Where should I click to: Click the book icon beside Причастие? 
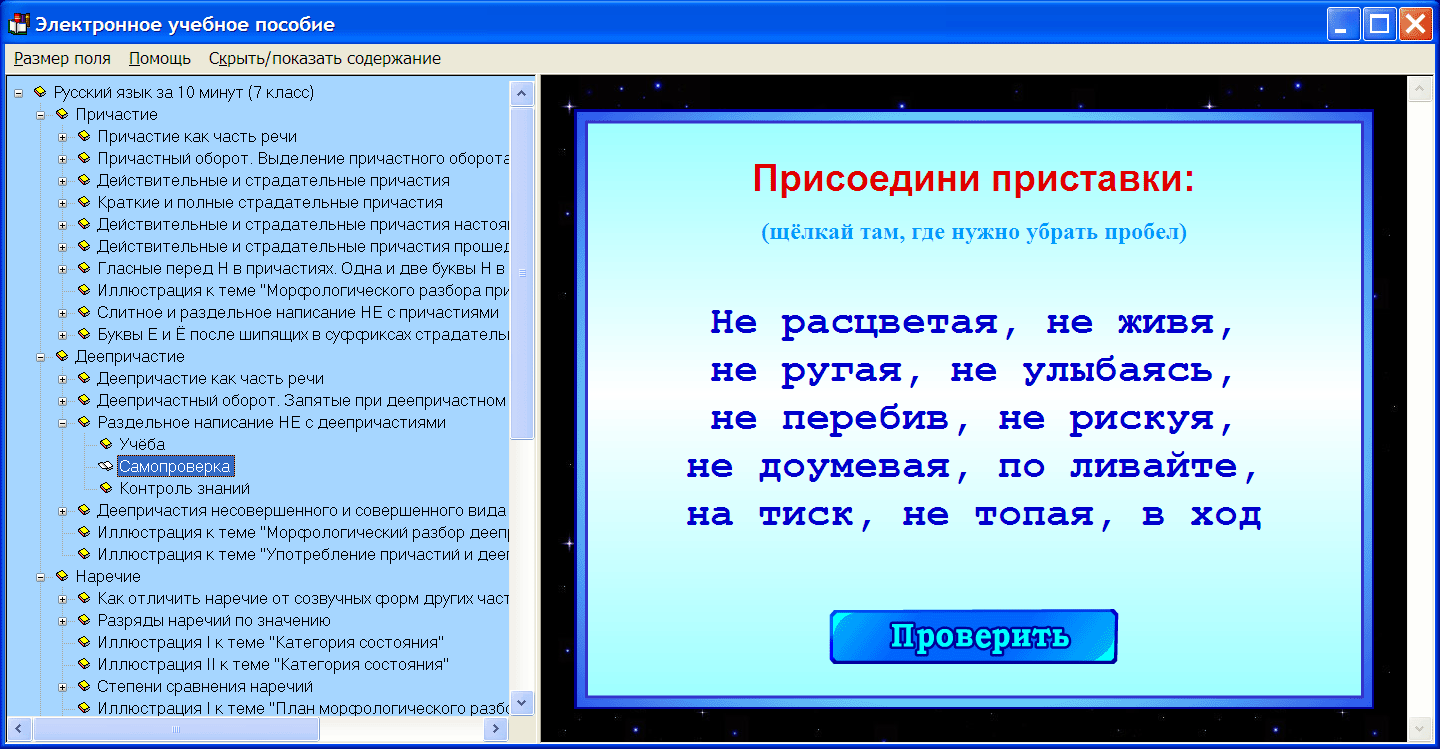click(62, 114)
